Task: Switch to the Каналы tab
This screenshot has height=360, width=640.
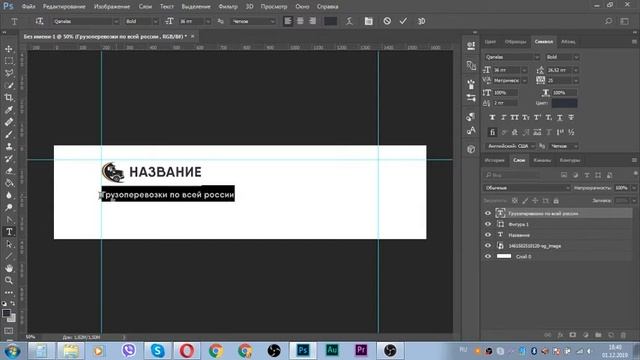Action: (x=542, y=160)
